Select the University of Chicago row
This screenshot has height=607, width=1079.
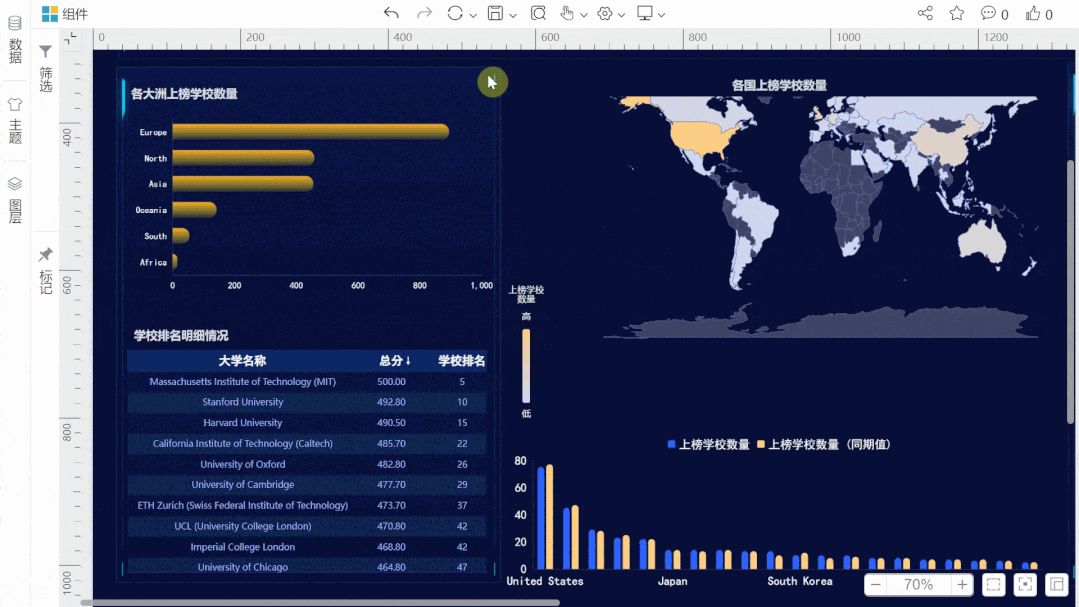tap(307, 566)
